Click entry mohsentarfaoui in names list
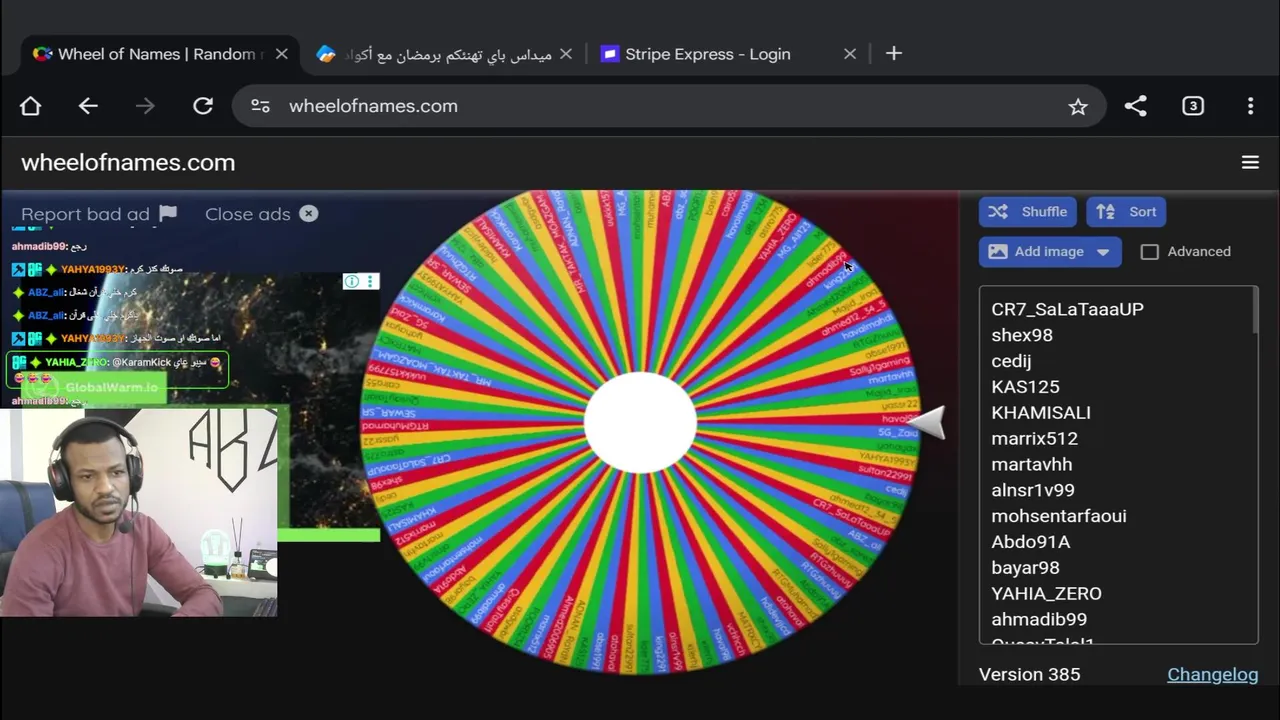Image resolution: width=1280 pixels, height=720 pixels. (1058, 516)
